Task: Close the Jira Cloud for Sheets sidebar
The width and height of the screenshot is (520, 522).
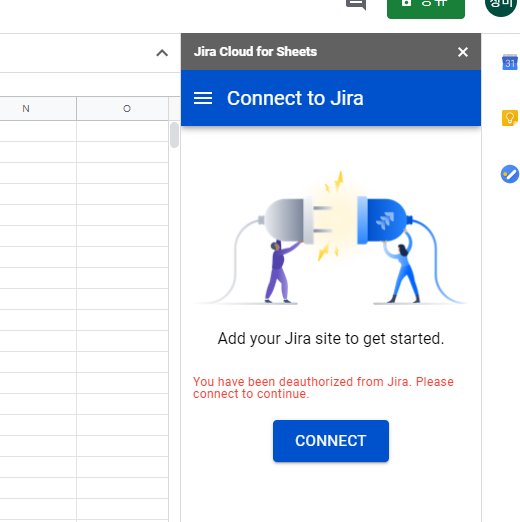Action: [x=463, y=52]
